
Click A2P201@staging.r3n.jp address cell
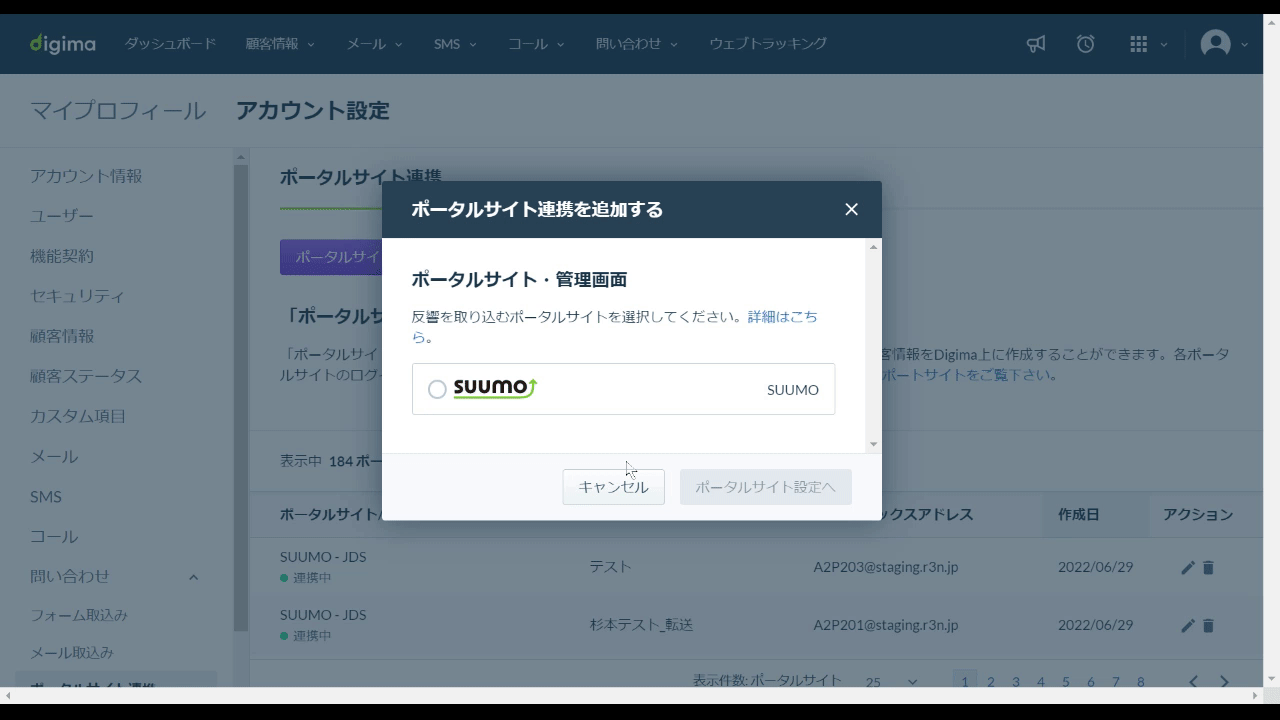[x=886, y=625]
